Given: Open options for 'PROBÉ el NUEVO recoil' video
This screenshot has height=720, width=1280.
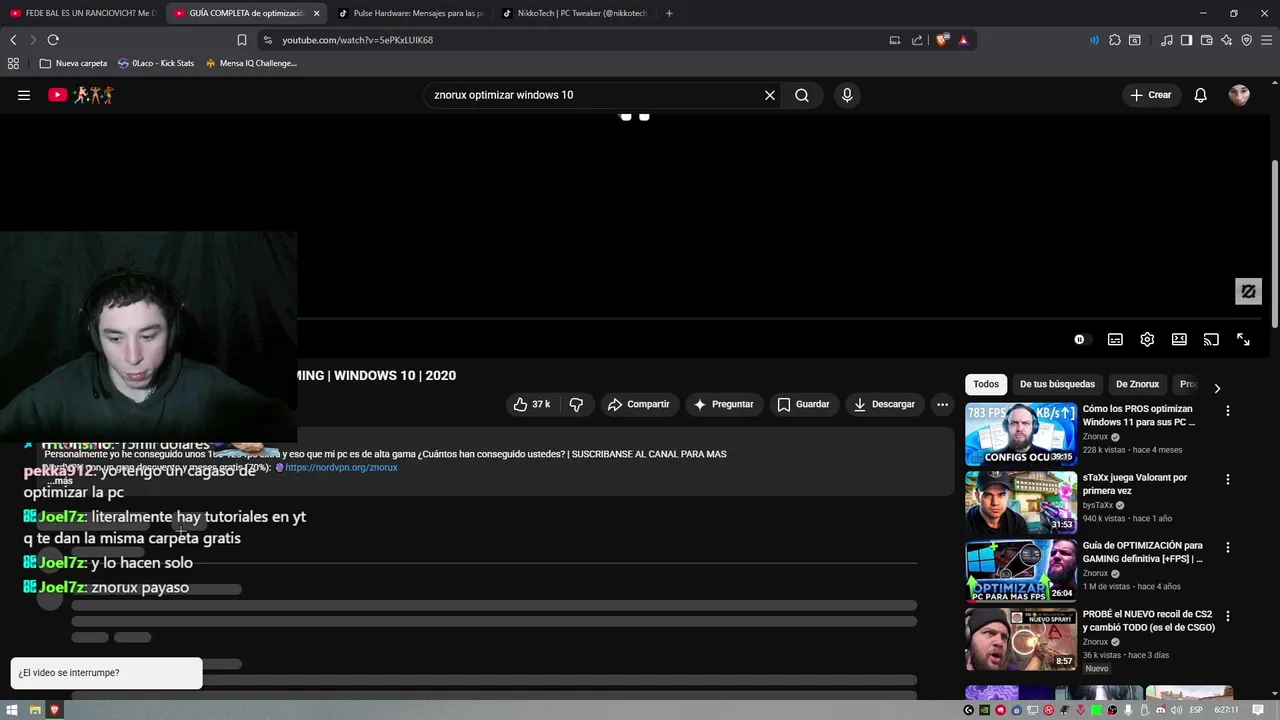Looking at the screenshot, I should [x=1228, y=616].
